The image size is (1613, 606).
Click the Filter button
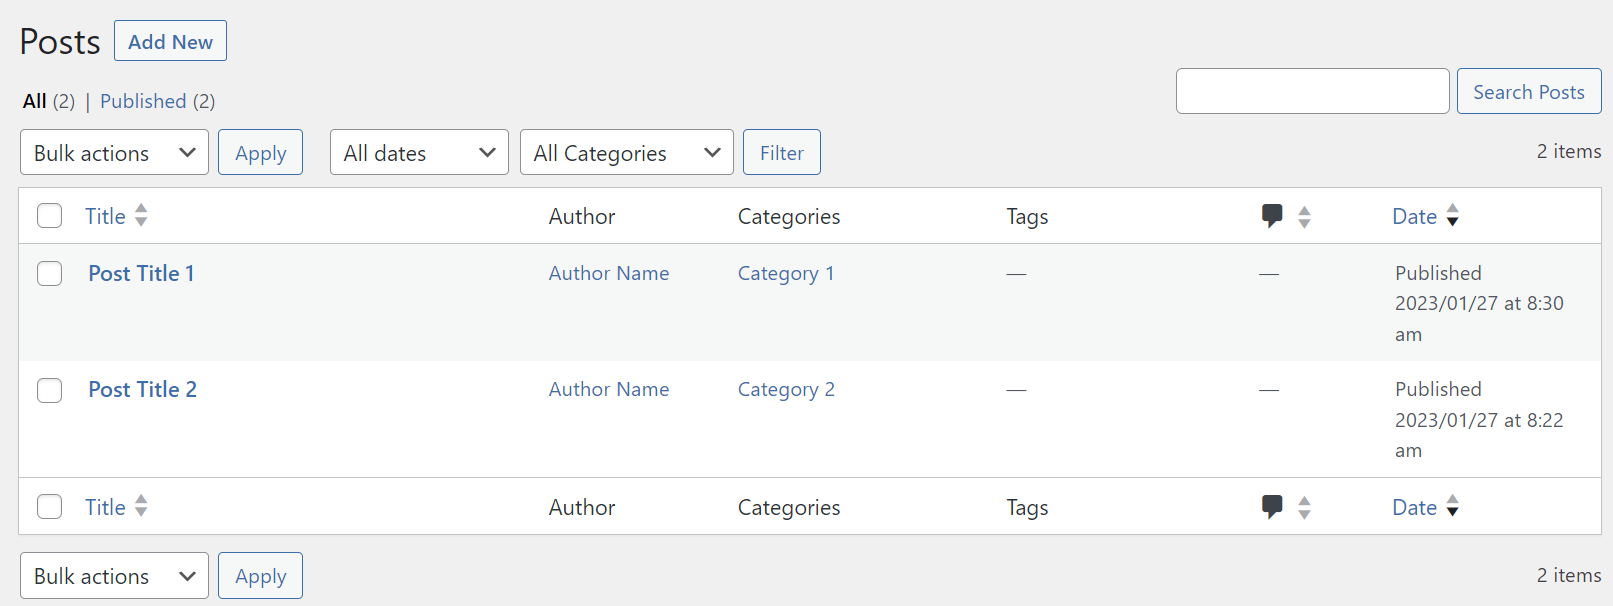click(781, 153)
